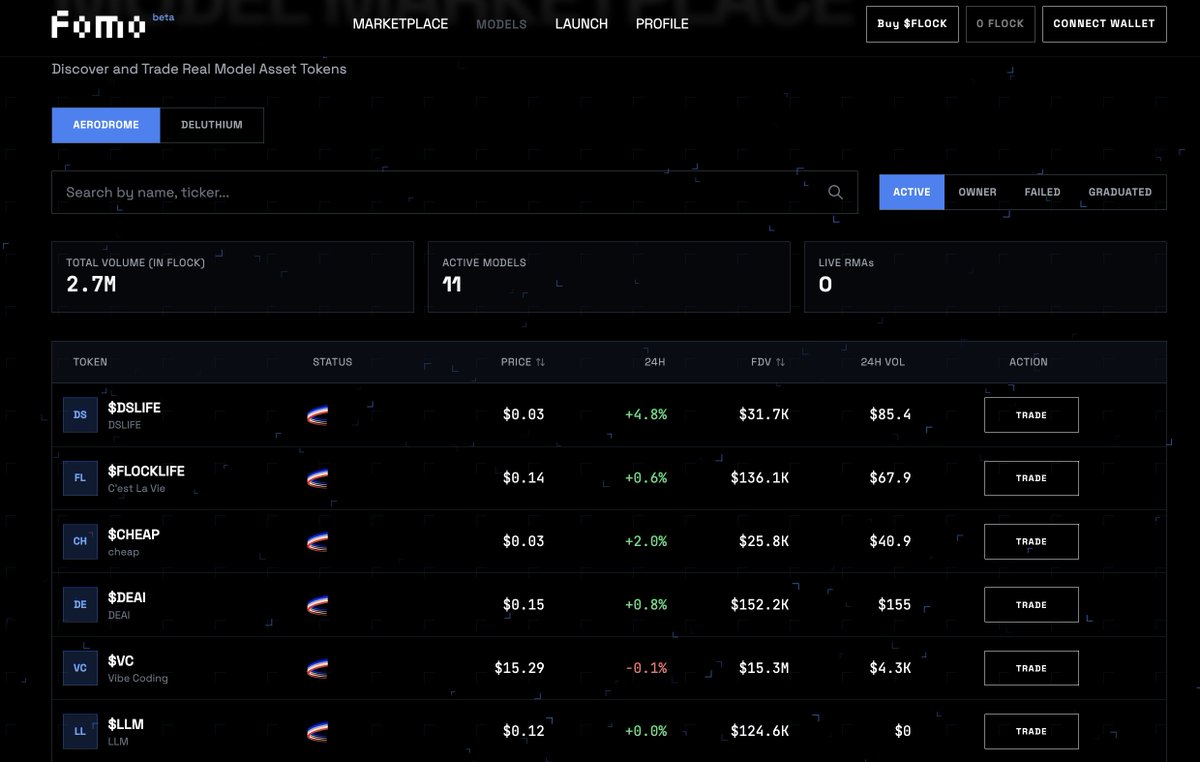
Task: Click the status icon in the $VC row
Action: click(x=317, y=668)
